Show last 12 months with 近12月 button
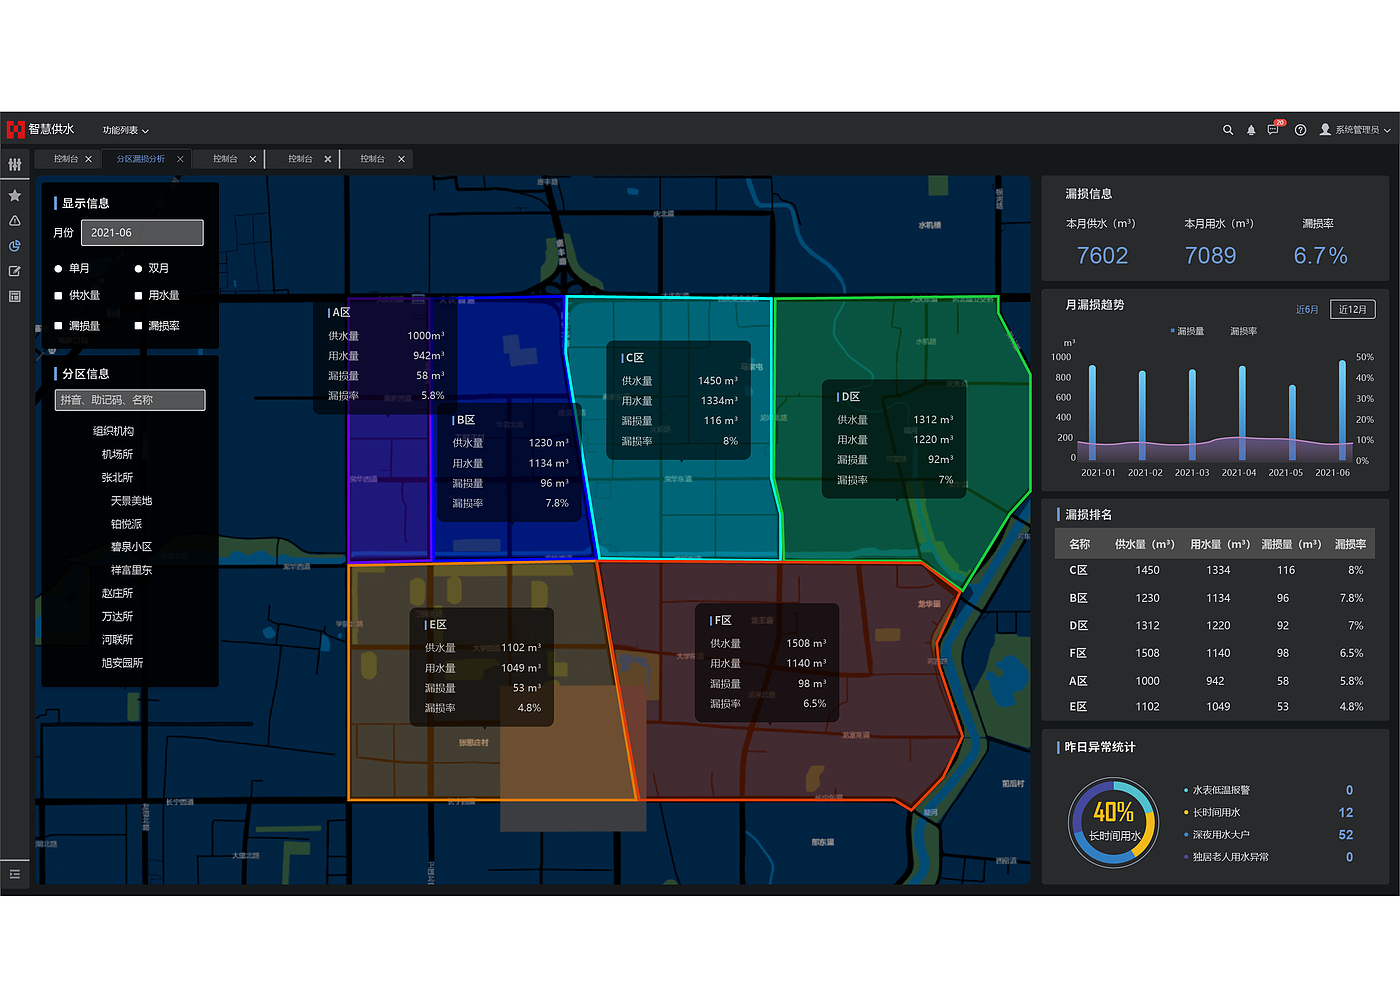The height and width of the screenshot is (1008, 1400). pyautogui.click(x=1352, y=310)
